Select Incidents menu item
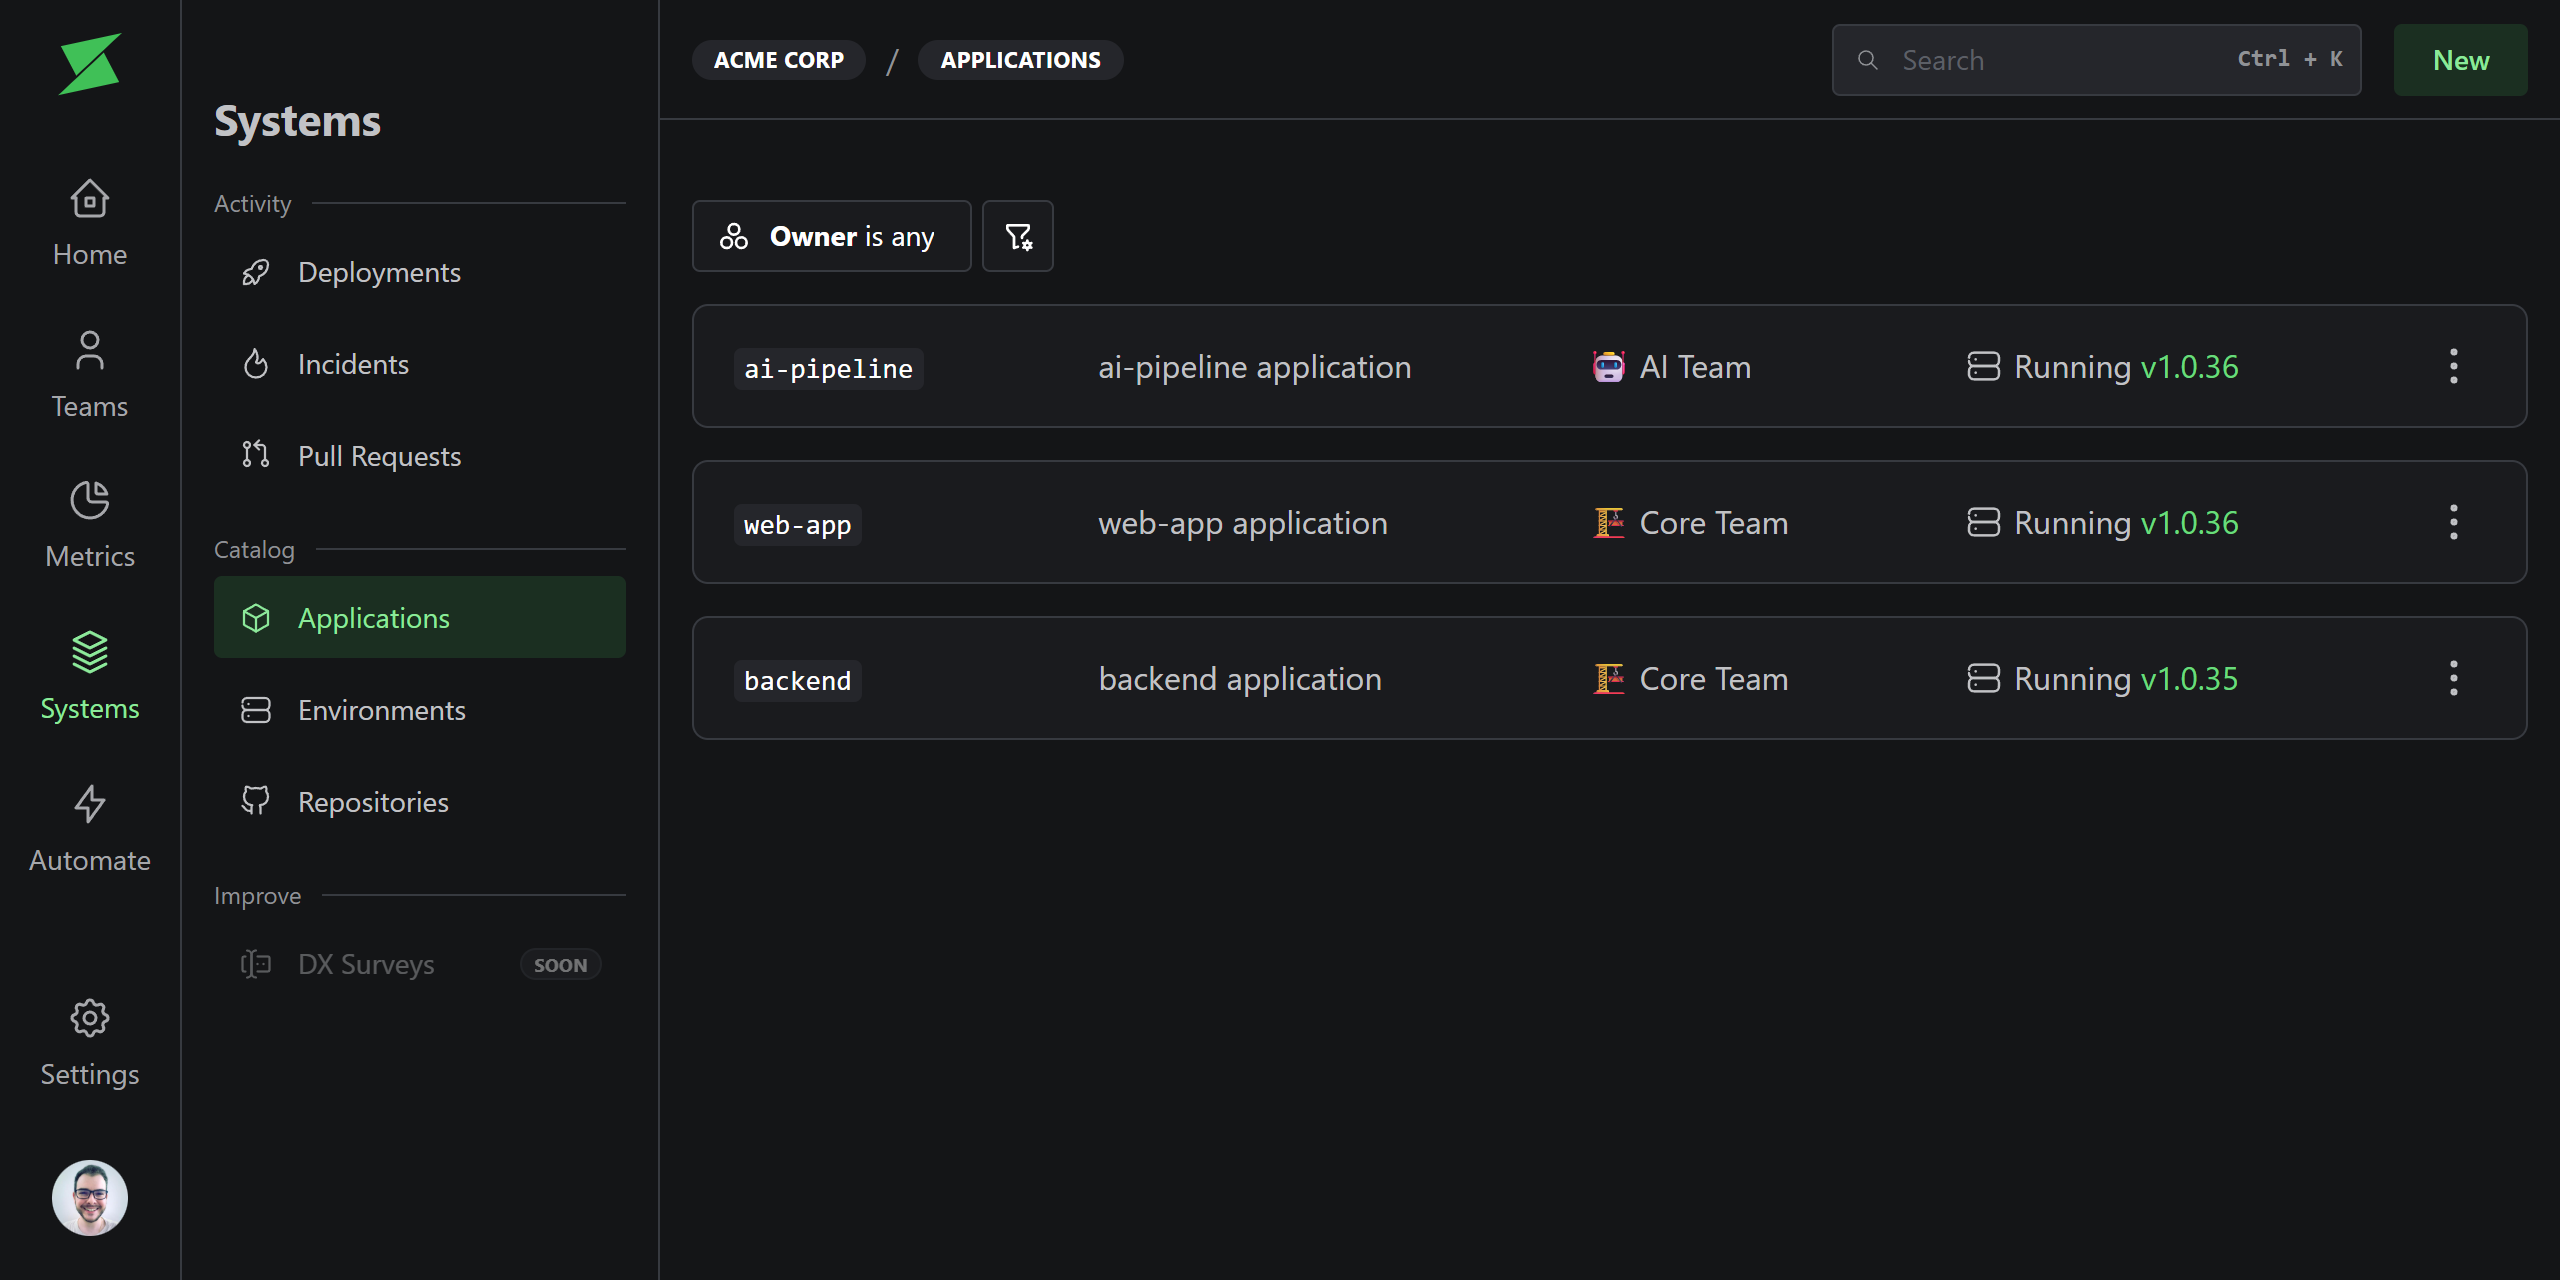The image size is (2560, 1280). click(x=353, y=364)
